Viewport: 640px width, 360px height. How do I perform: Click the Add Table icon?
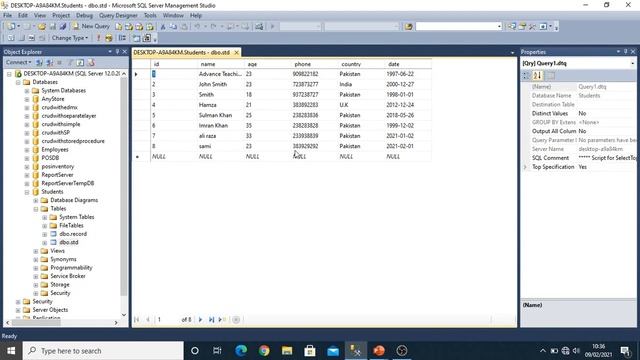pos(136,38)
